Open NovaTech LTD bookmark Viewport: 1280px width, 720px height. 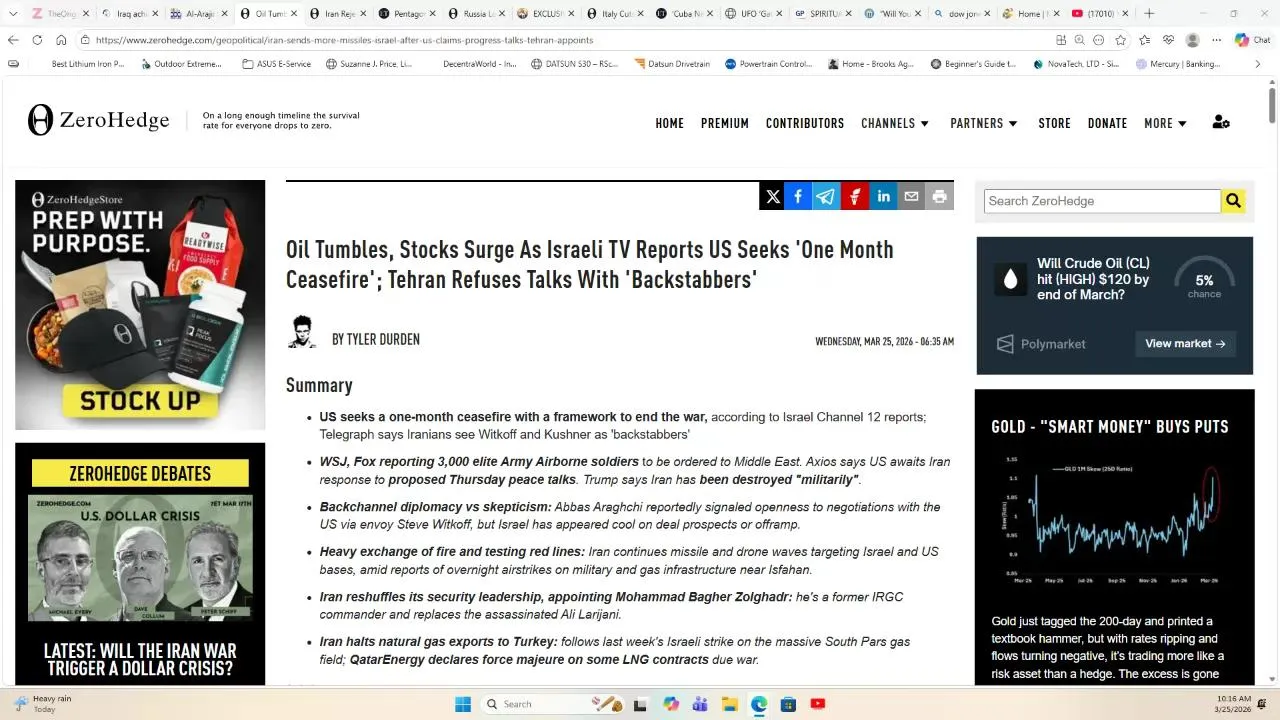(1074, 64)
